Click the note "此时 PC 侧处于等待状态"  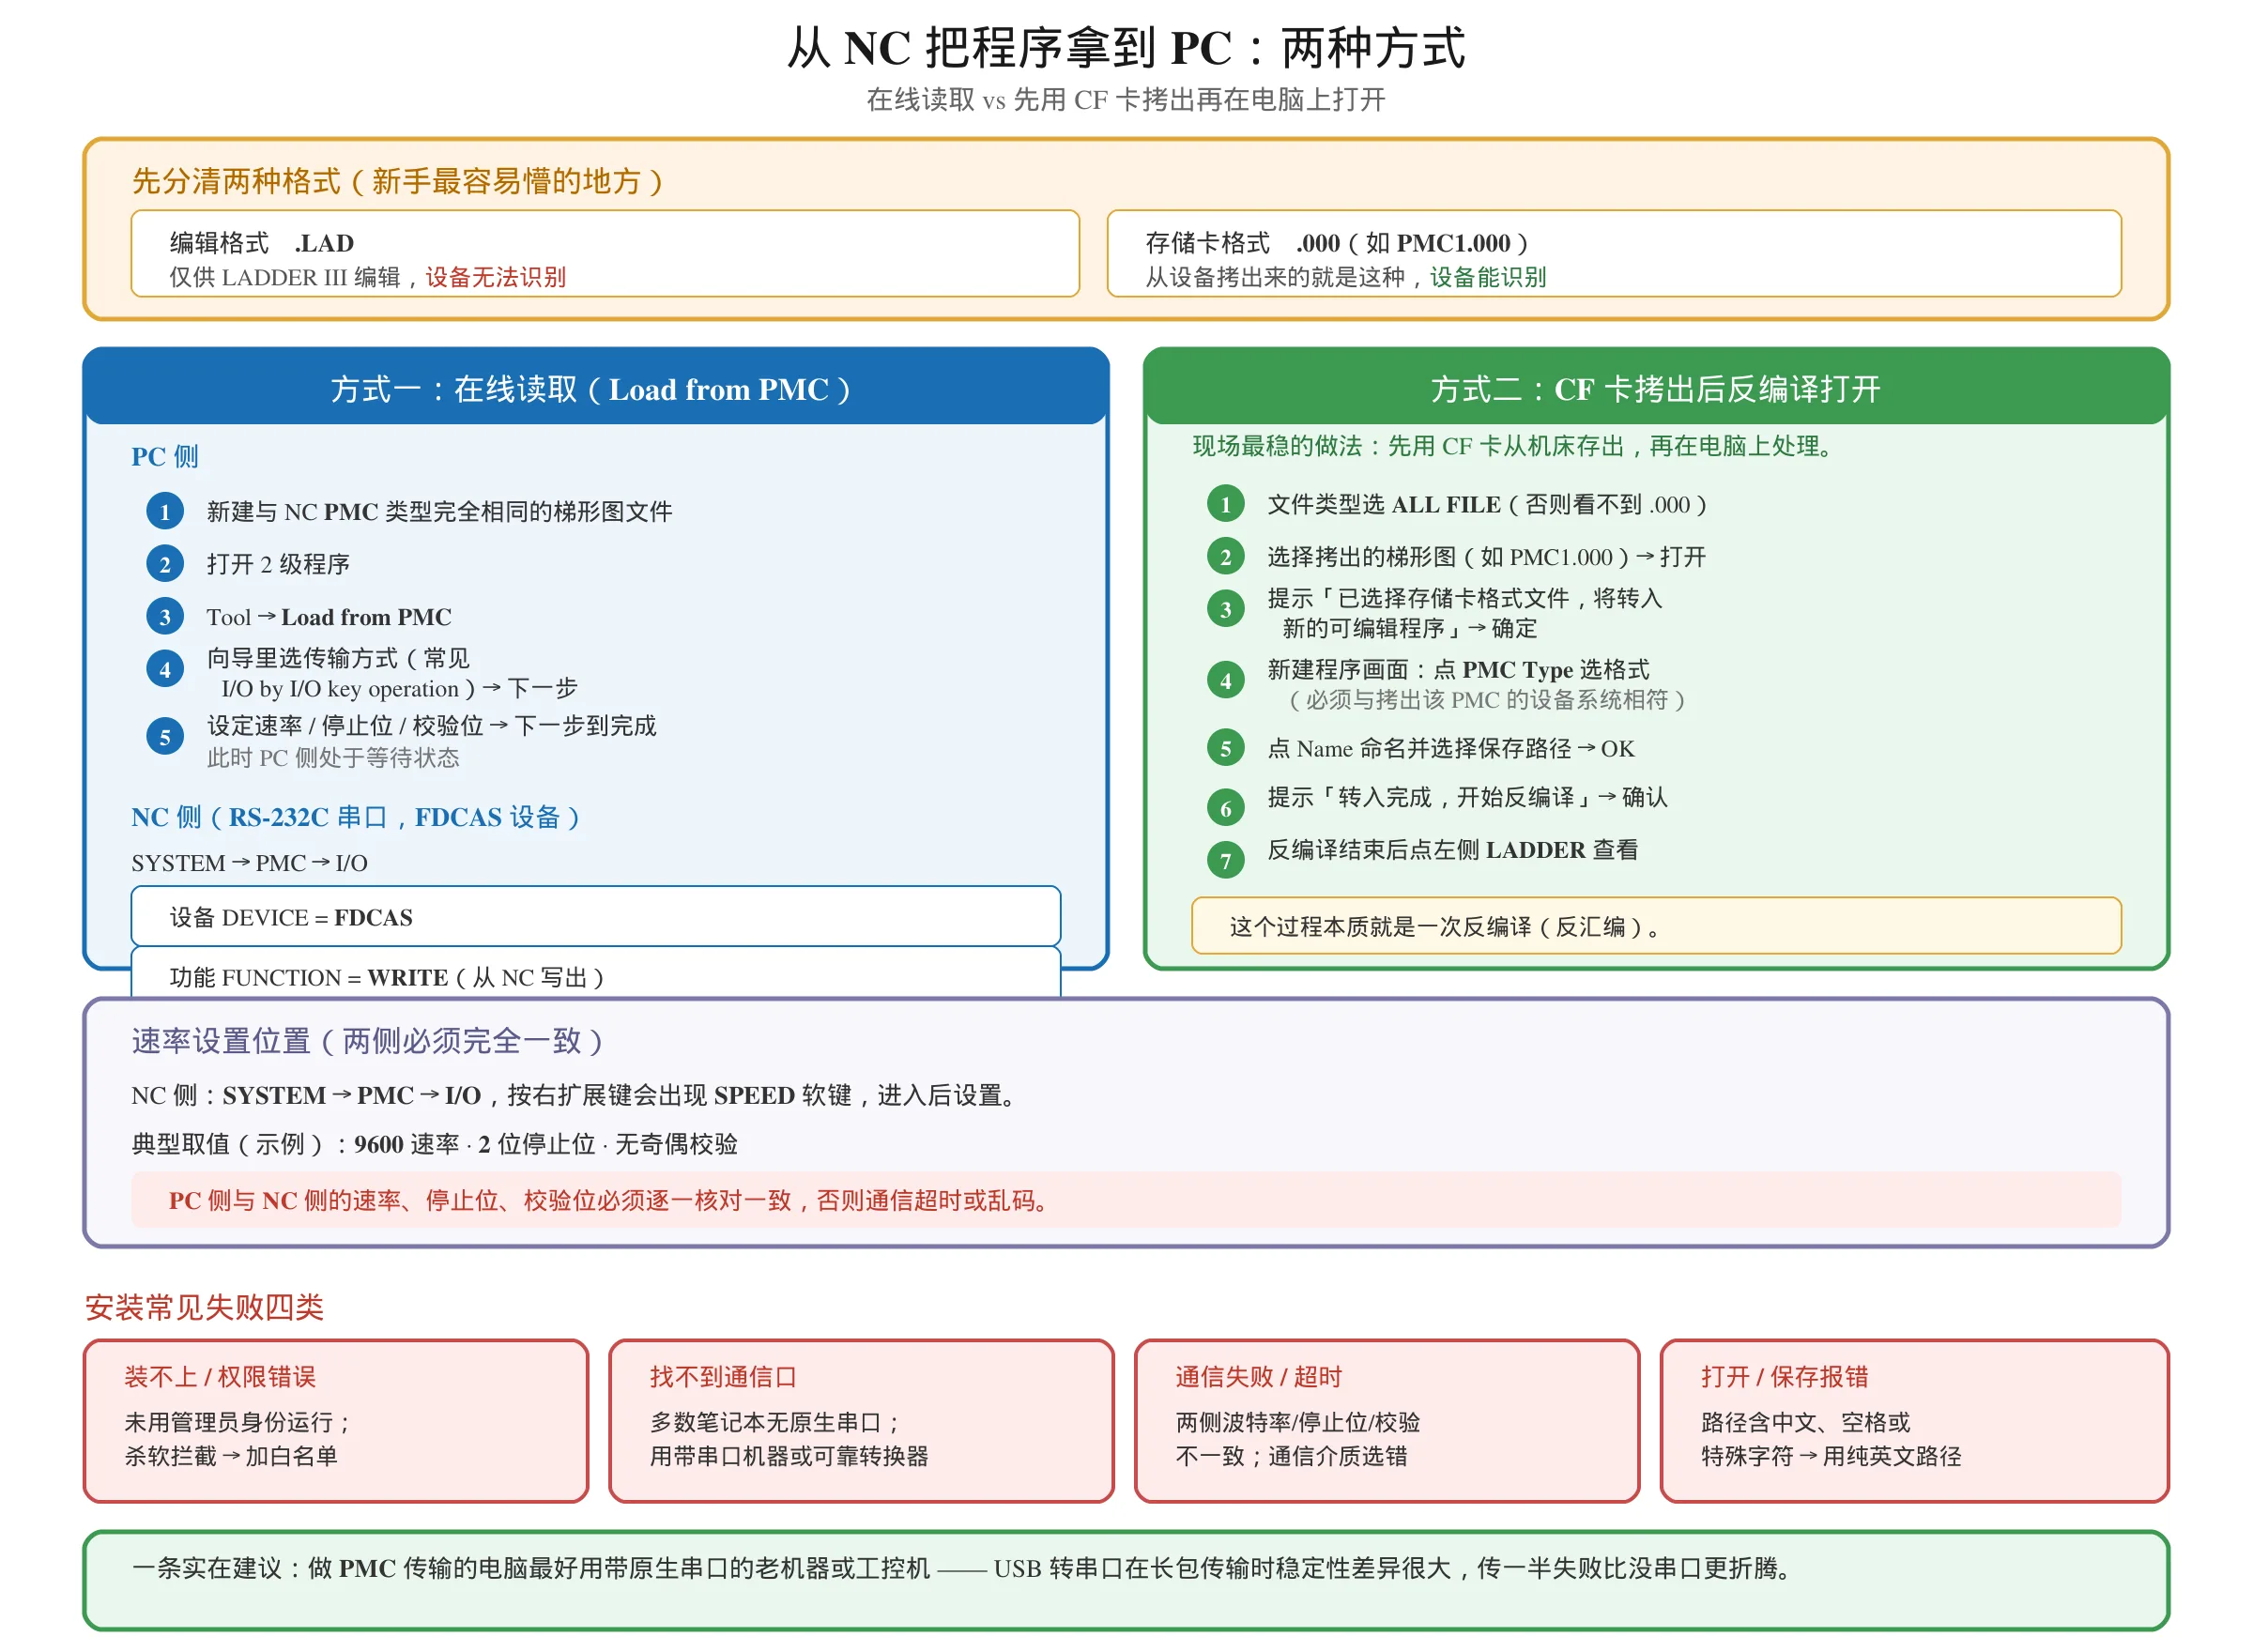[333, 758]
